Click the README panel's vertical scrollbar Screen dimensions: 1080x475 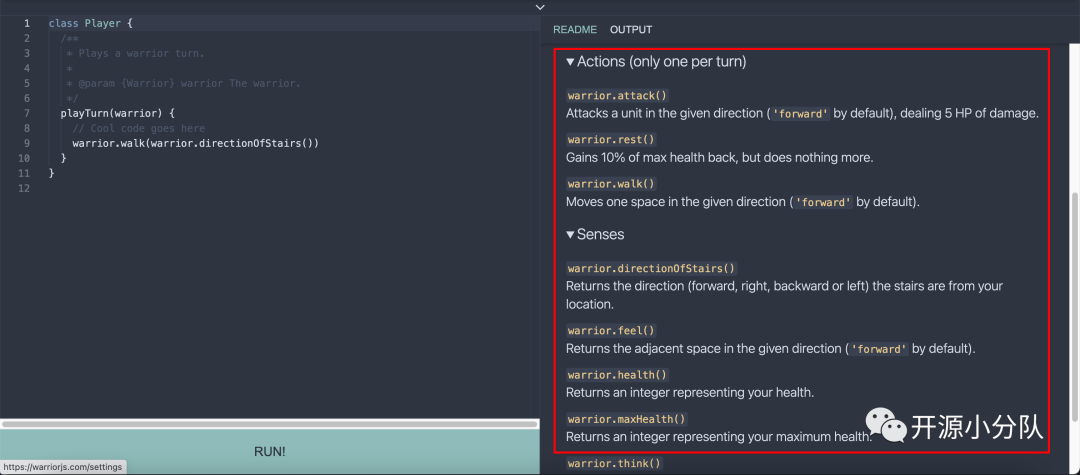tap(1073, 300)
